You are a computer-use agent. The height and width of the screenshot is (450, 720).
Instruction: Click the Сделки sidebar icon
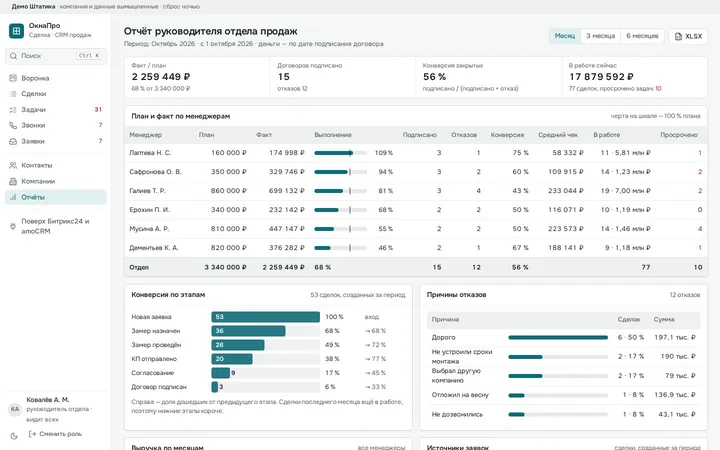point(13,94)
